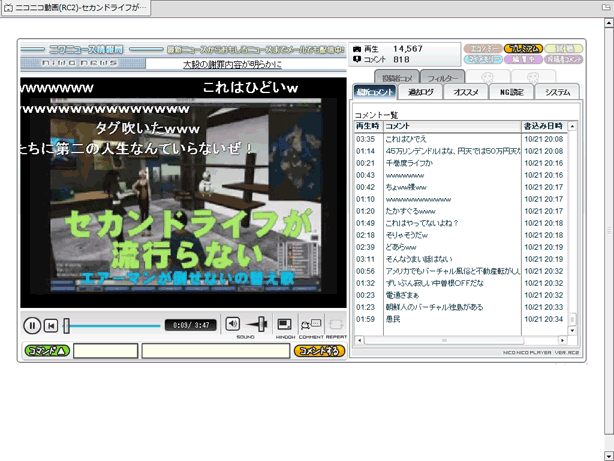Select the comment row at 01:10
This screenshot has height=461, width=614.
point(460,199)
